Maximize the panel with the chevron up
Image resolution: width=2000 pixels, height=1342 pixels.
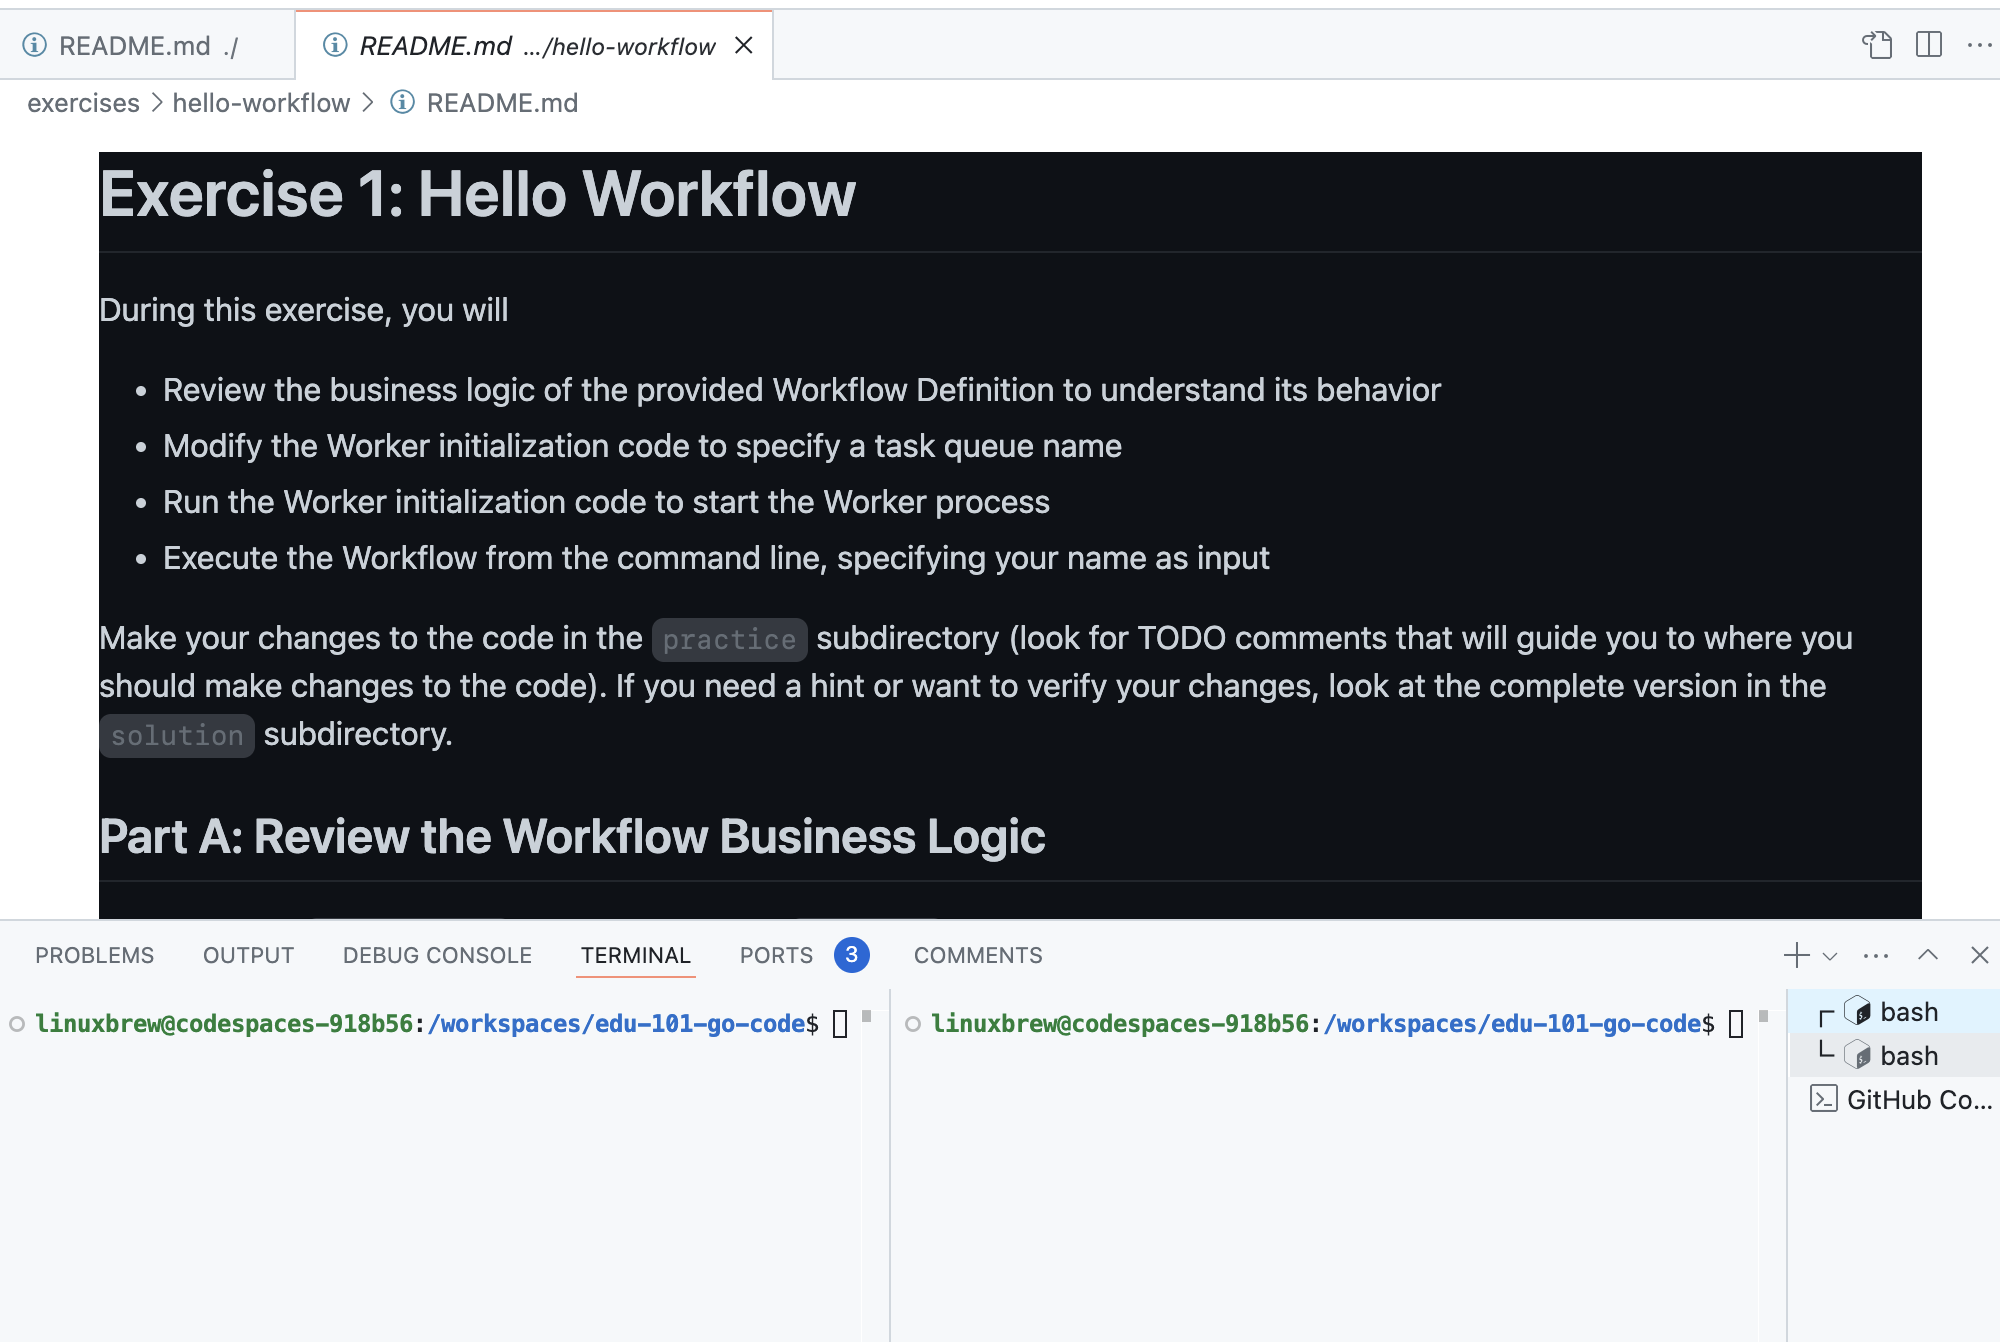[x=1928, y=955]
